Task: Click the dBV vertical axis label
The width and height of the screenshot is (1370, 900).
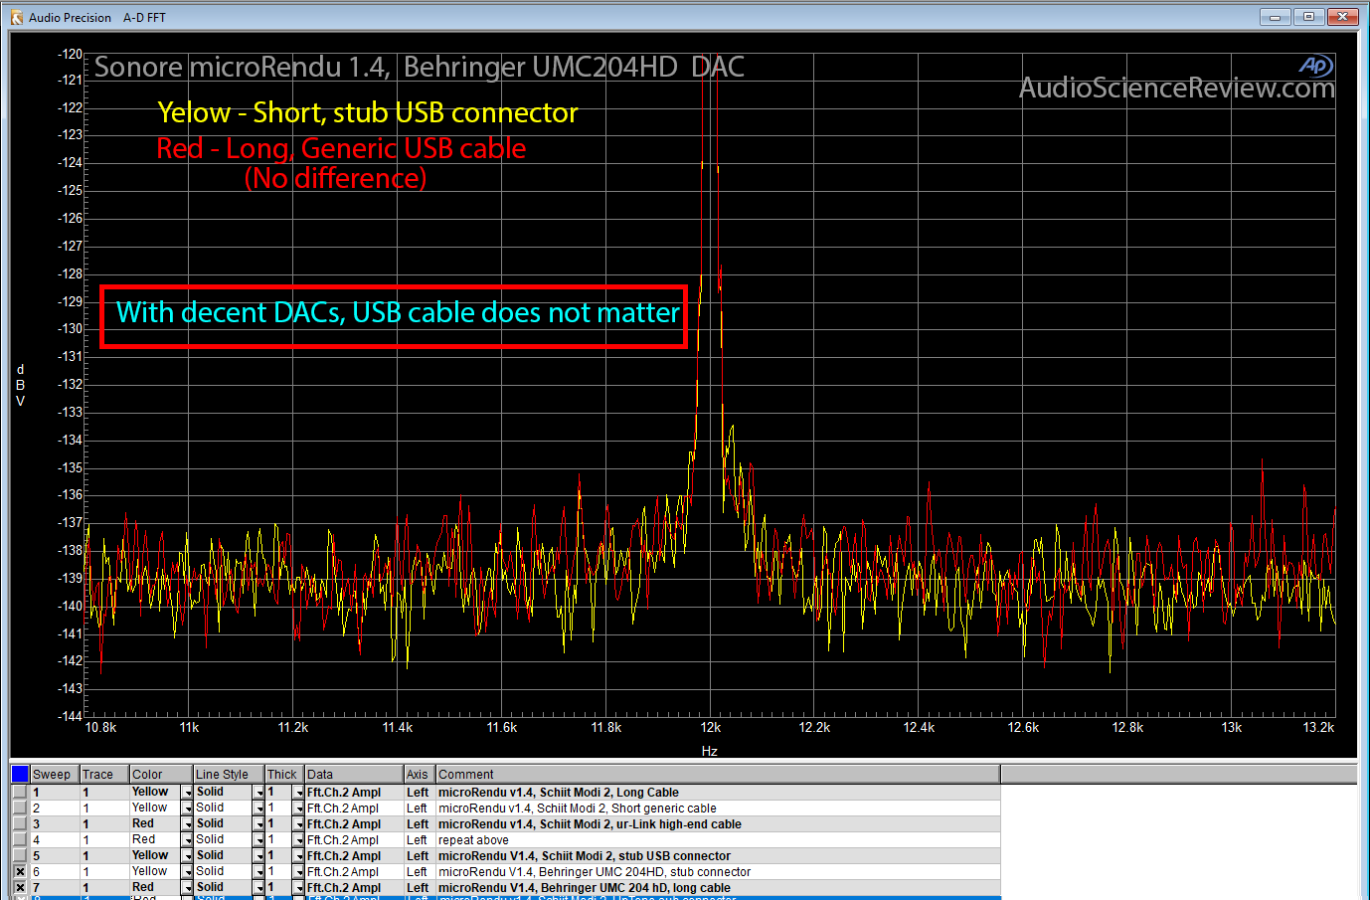Action: point(20,385)
